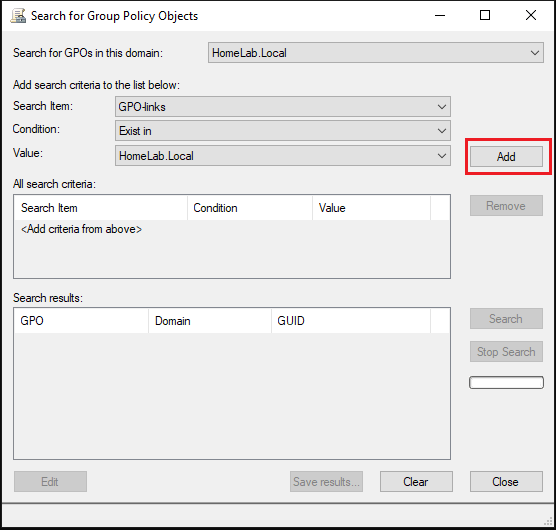
Task: Open the domain dropdown showing HomeLab.Local
Action: (x=376, y=53)
